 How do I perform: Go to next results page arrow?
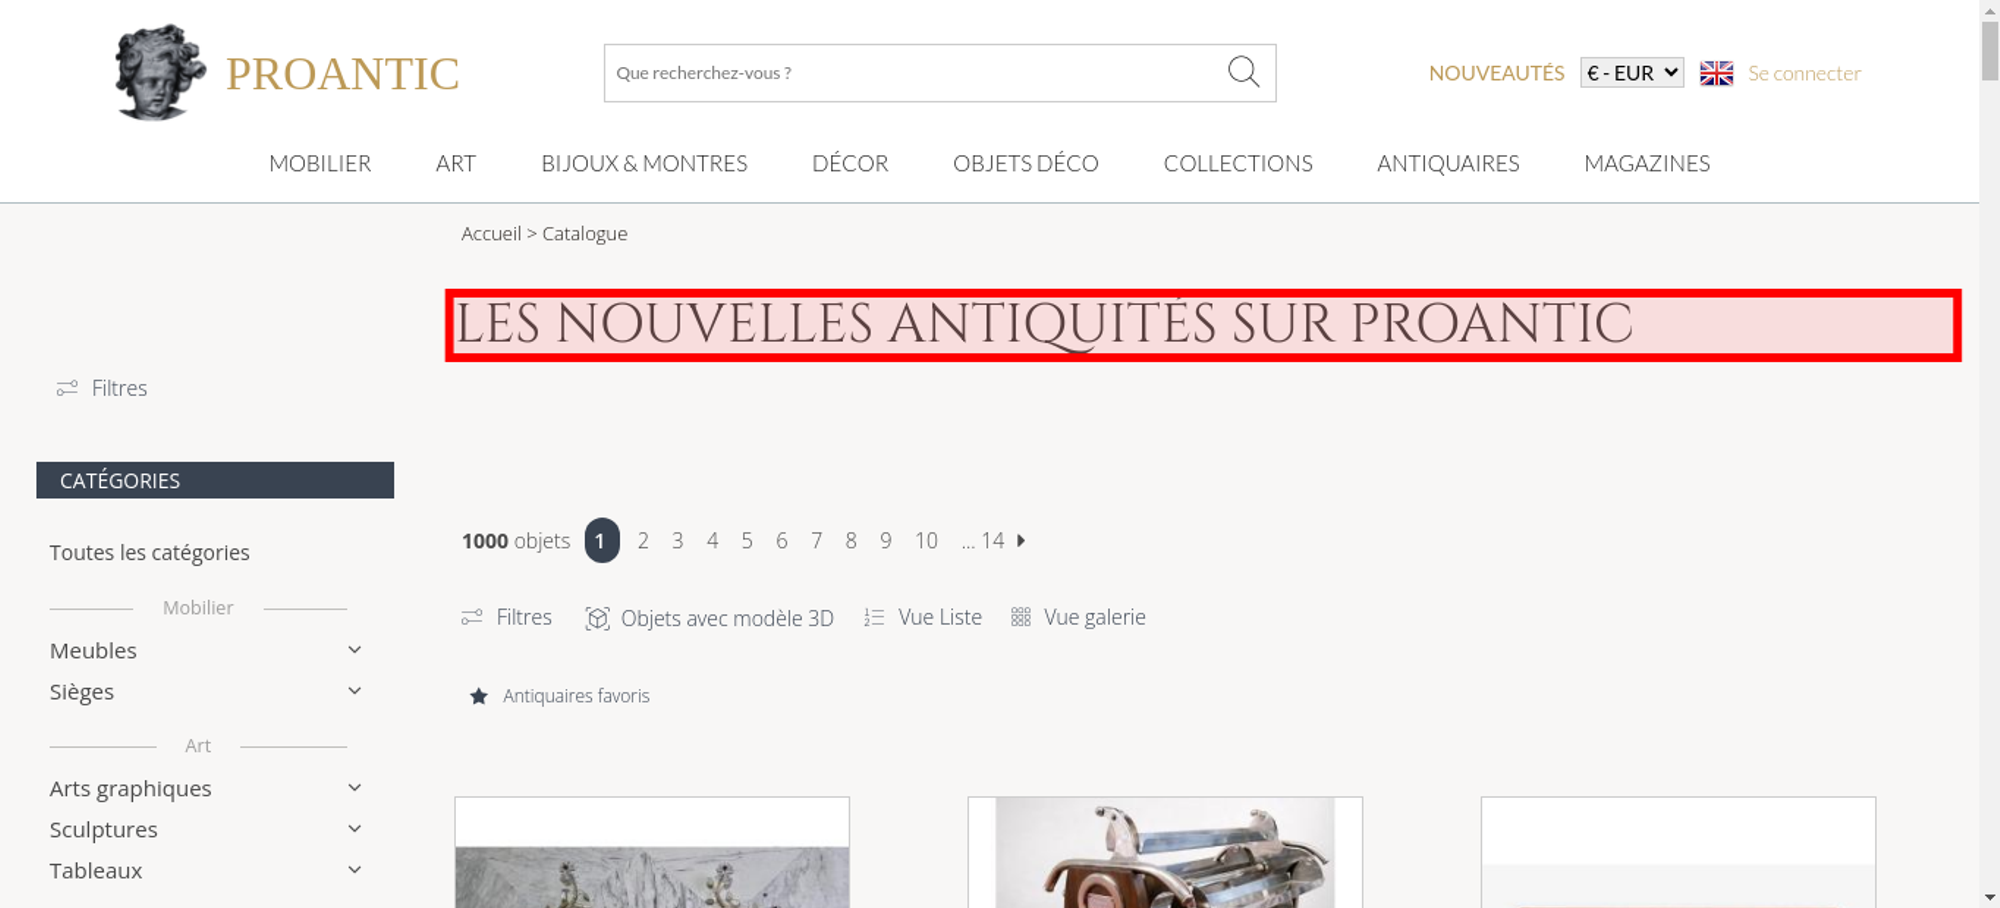click(x=1021, y=541)
